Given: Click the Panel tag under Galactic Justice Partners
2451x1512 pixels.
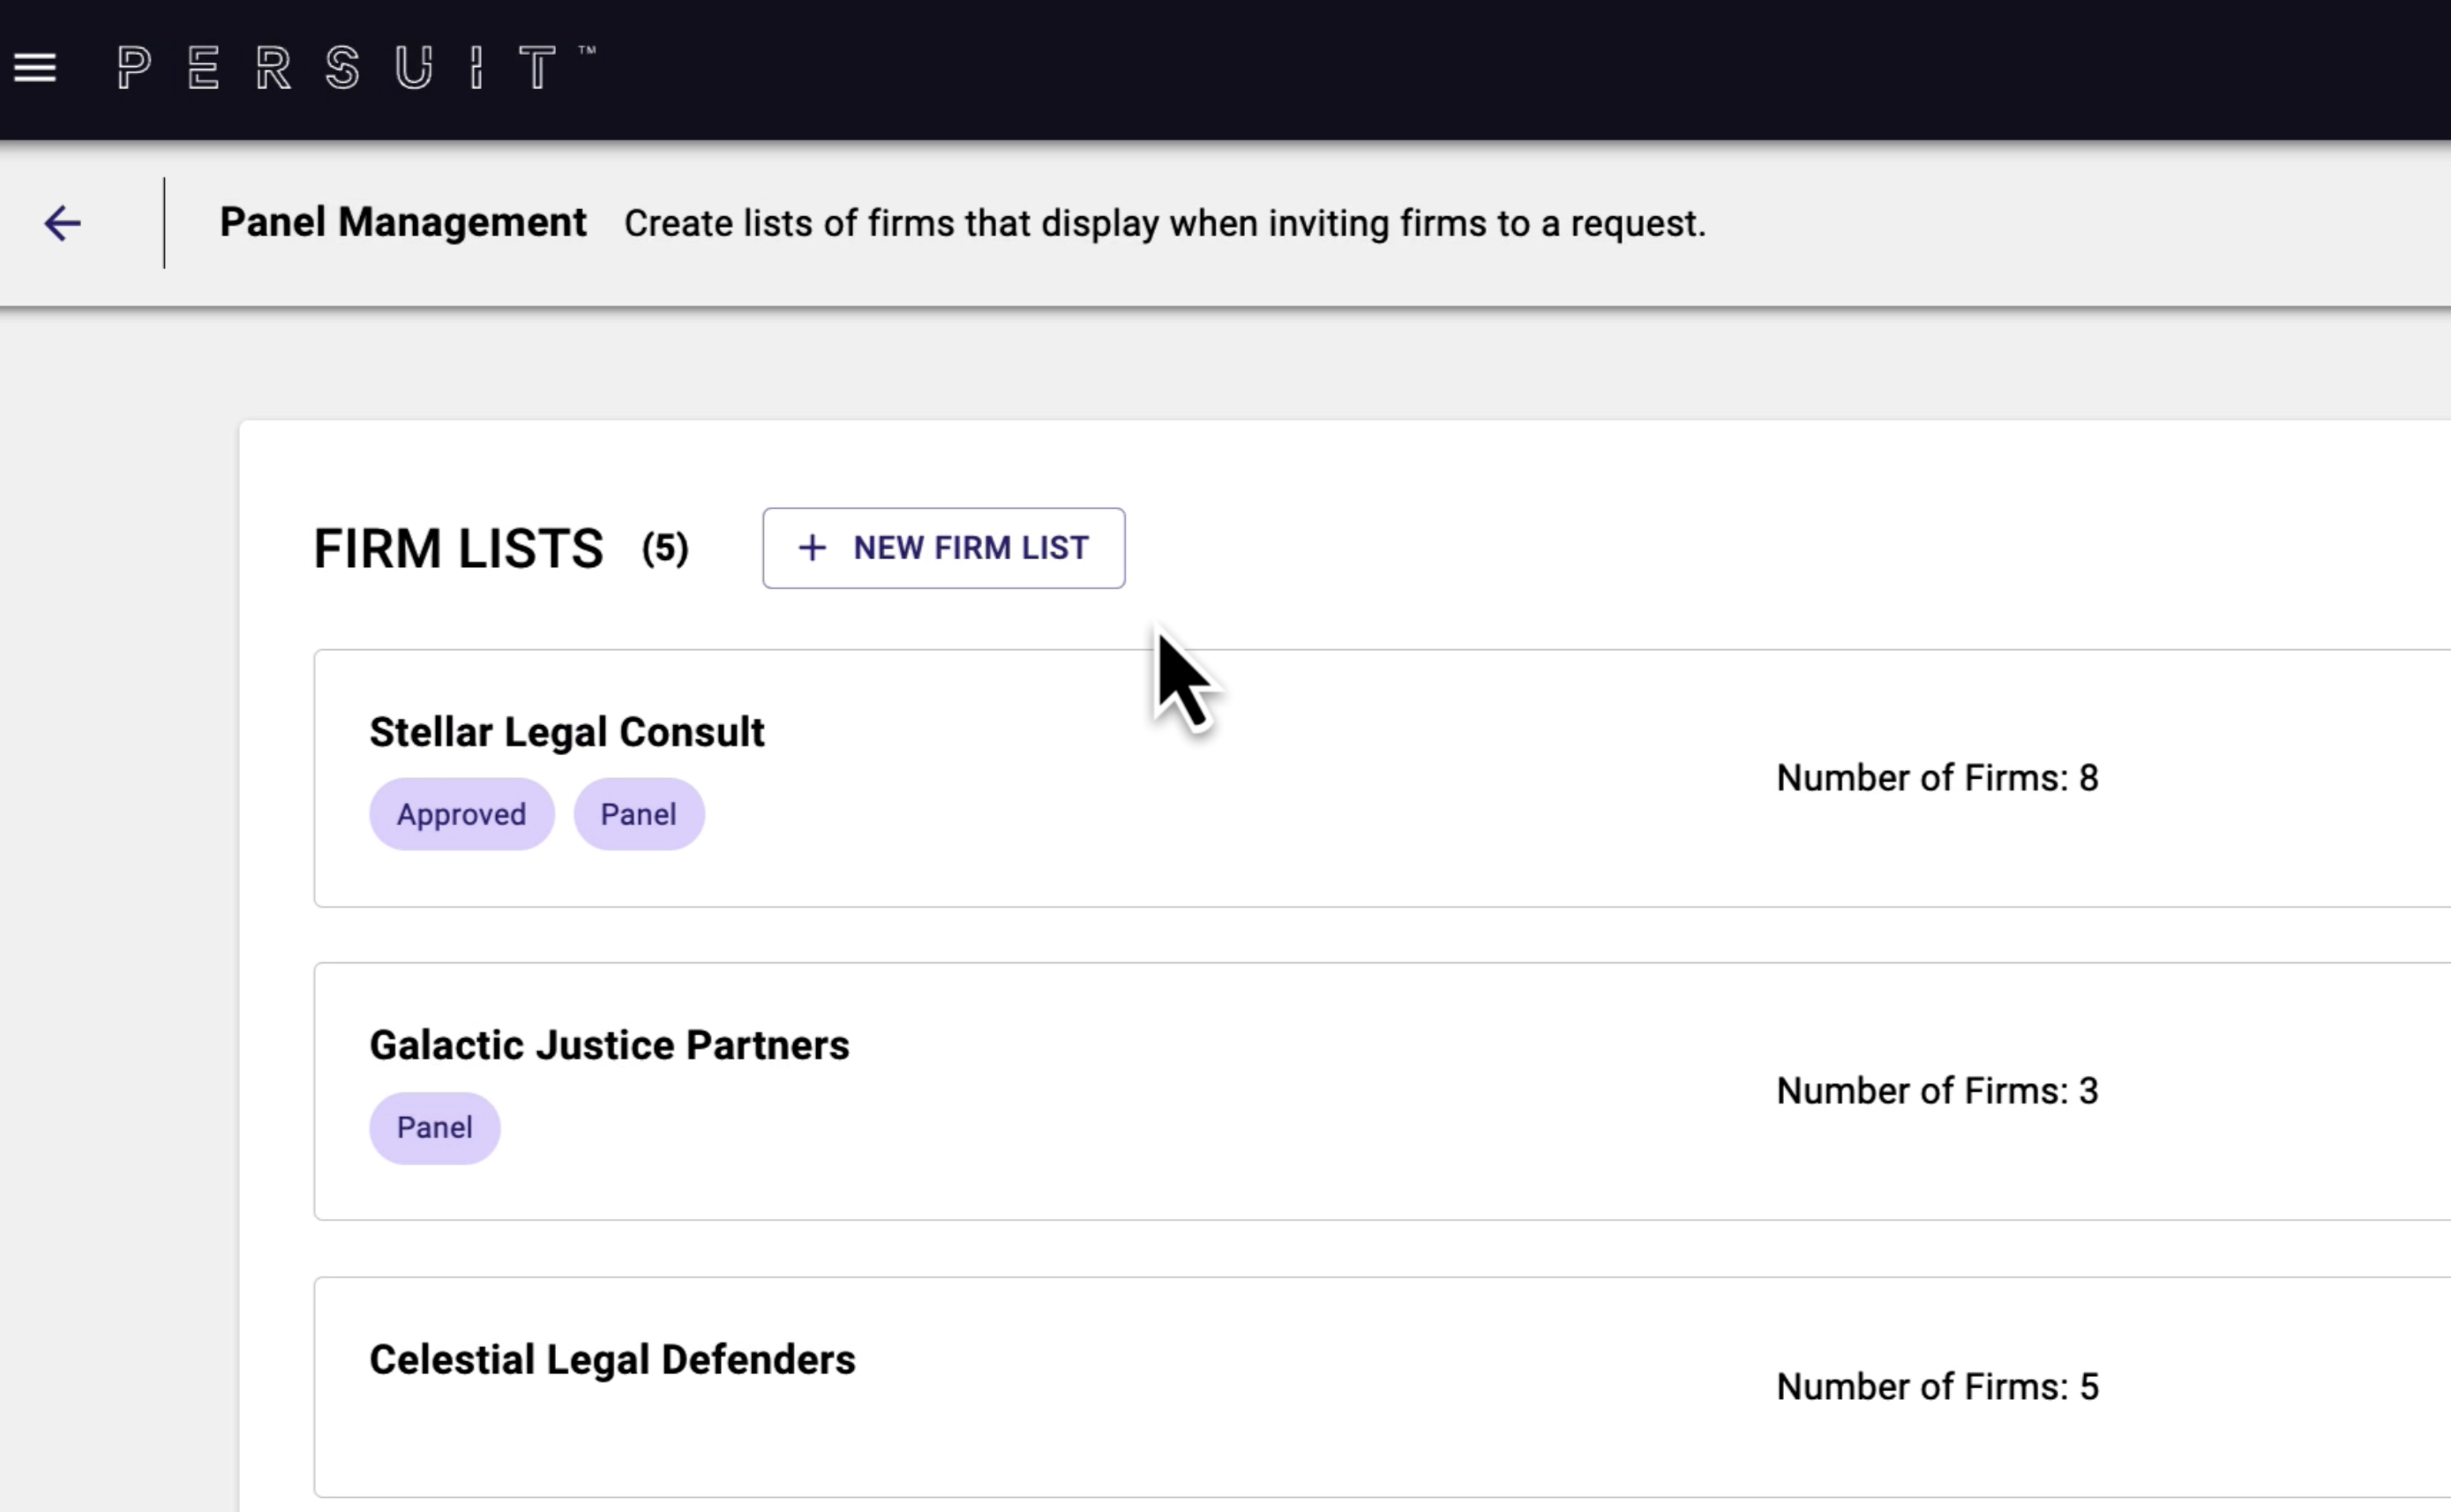Looking at the screenshot, I should (x=434, y=1127).
